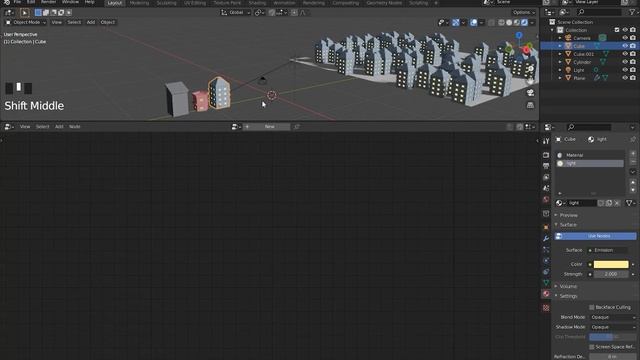Viewport: 640px width, 360px height.
Task: Select the Cylinder row in outliner
Action: click(x=582, y=62)
